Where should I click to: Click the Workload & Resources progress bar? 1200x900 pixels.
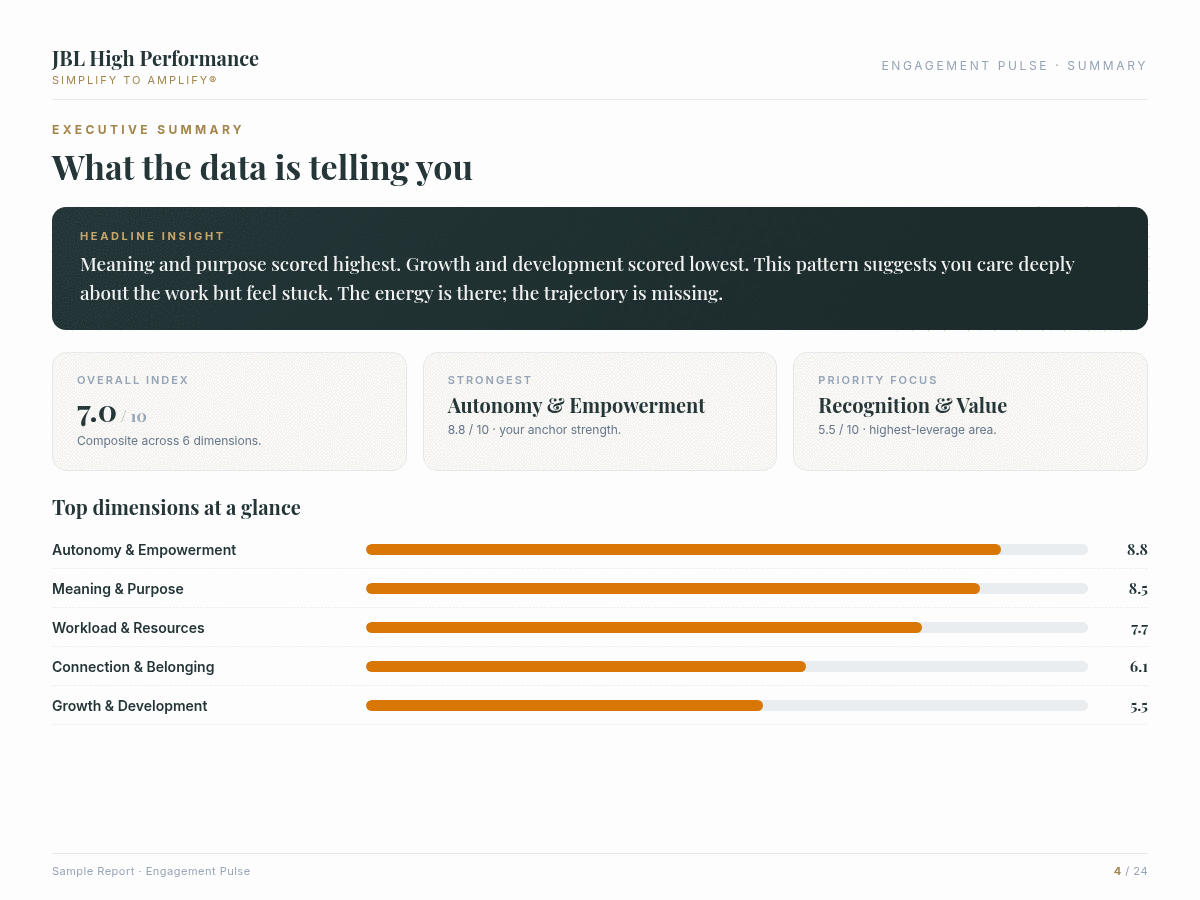[x=727, y=628]
